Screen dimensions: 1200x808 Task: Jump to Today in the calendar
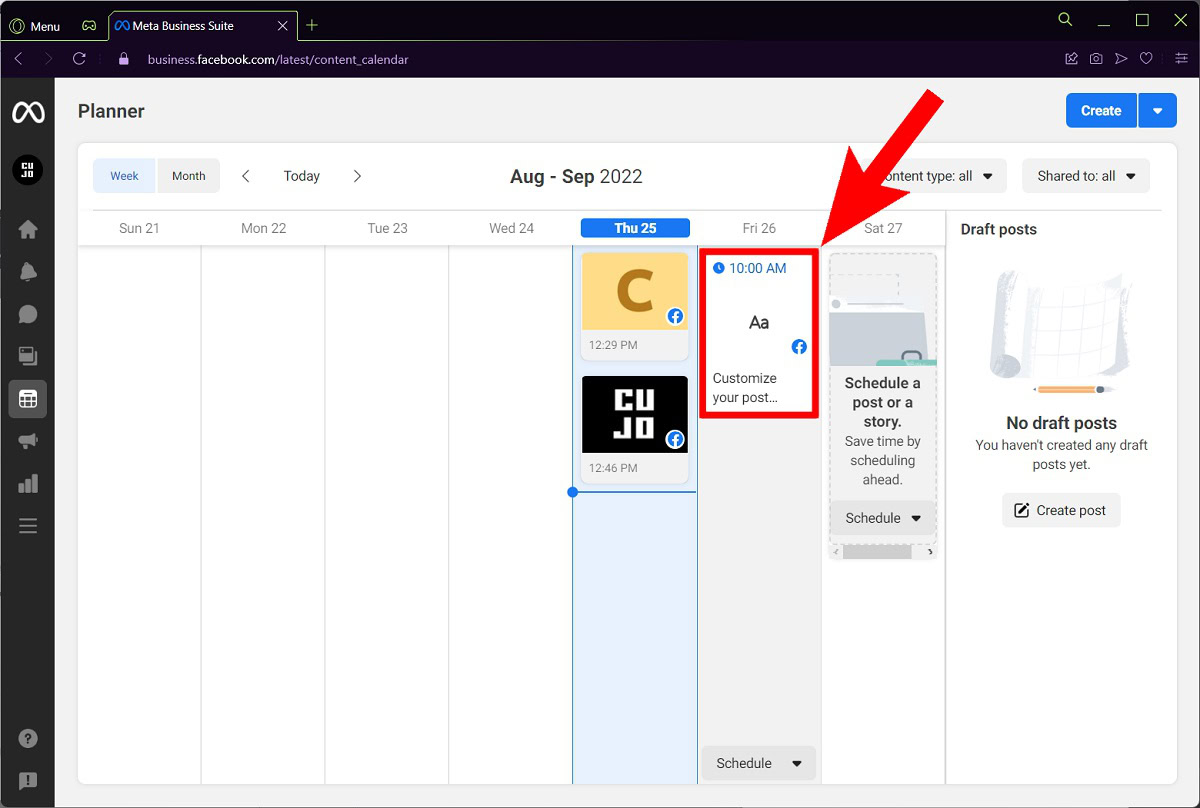301,176
